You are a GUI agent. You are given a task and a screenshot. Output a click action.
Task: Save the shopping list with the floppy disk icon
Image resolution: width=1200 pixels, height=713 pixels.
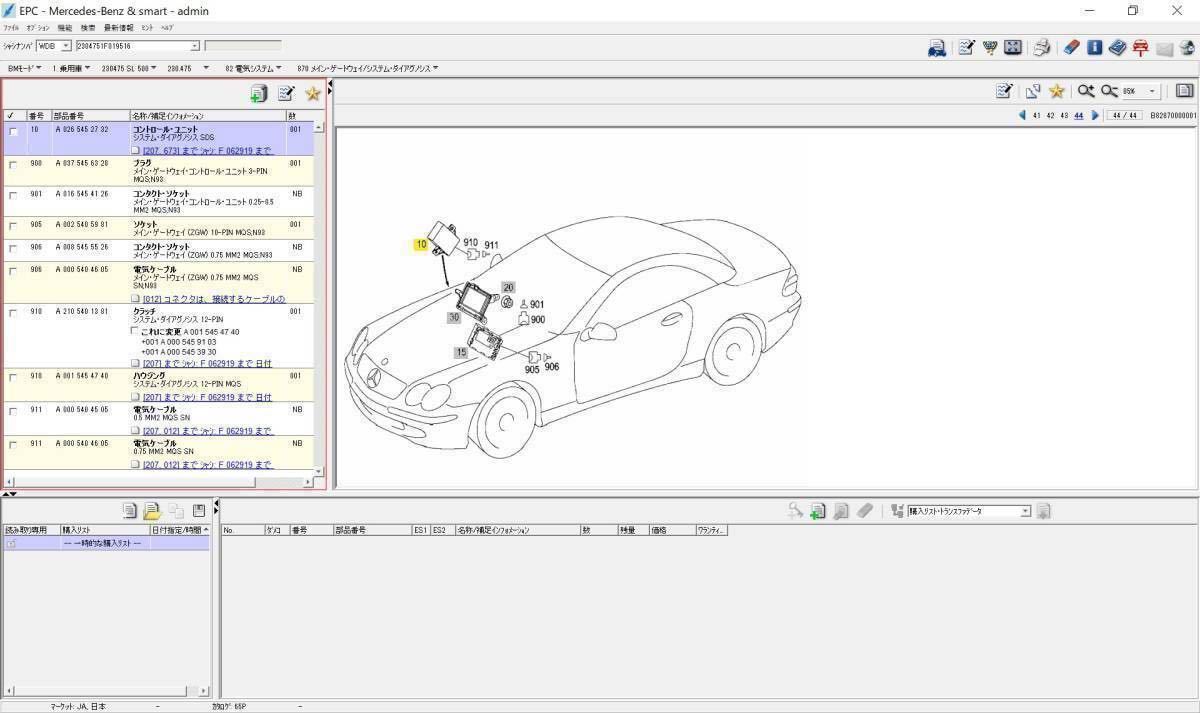click(x=199, y=511)
